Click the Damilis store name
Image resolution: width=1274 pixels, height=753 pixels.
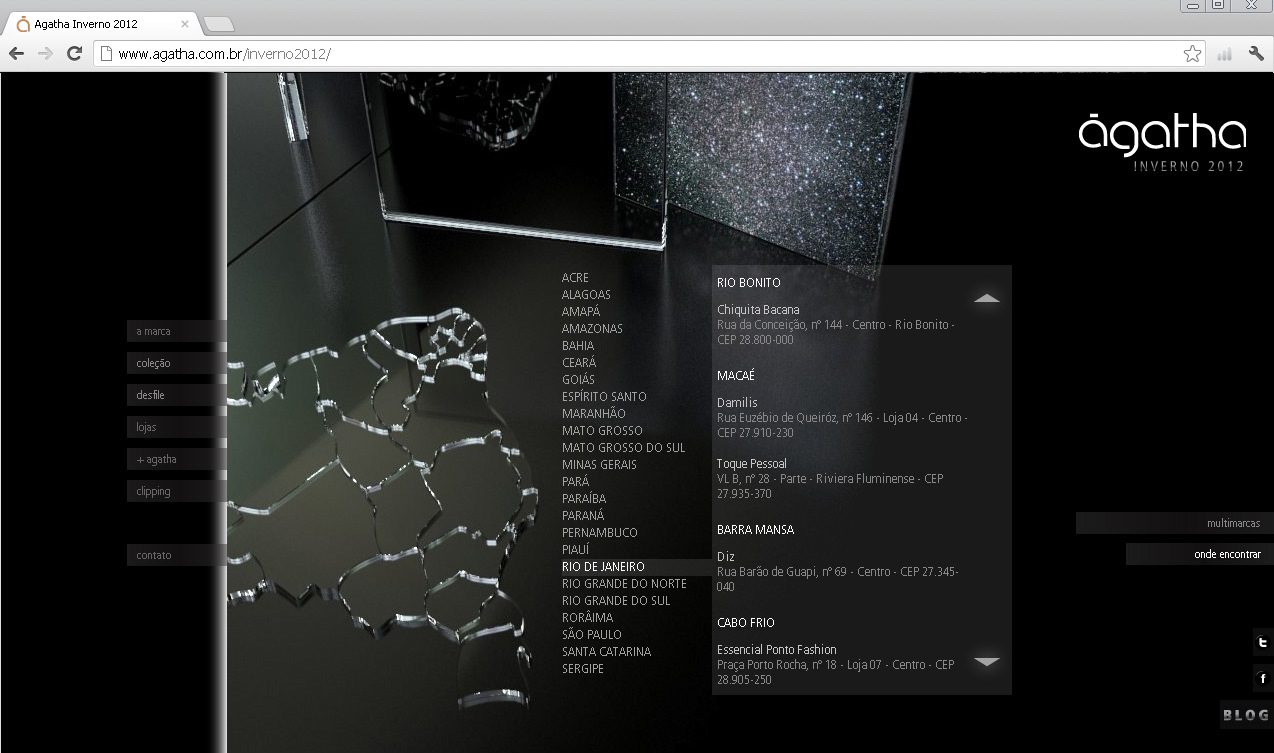point(737,403)
